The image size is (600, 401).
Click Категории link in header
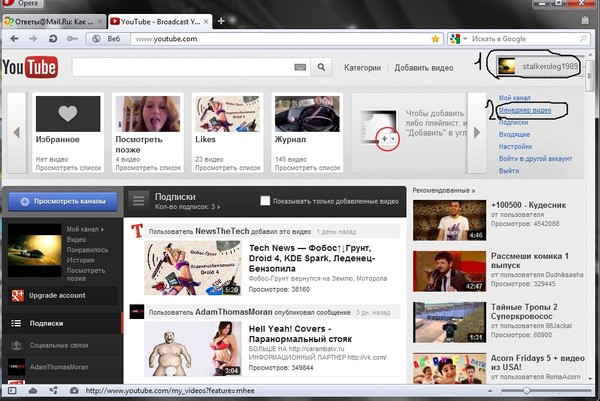(x=362, y=68)
